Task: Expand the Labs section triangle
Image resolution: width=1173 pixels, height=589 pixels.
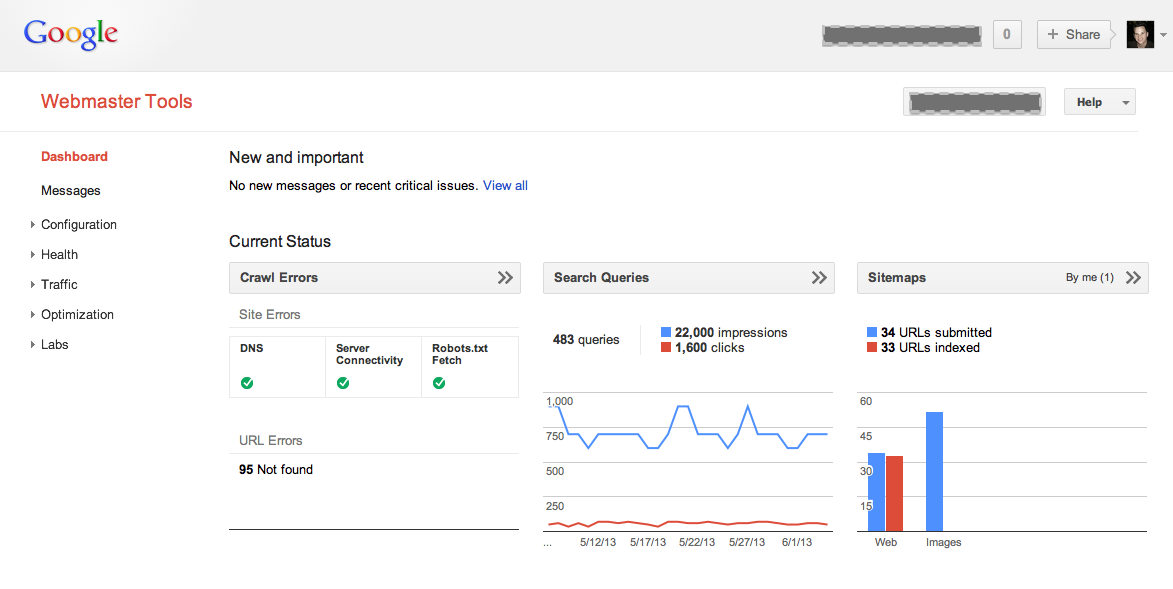Action: (x=32, y=344)
